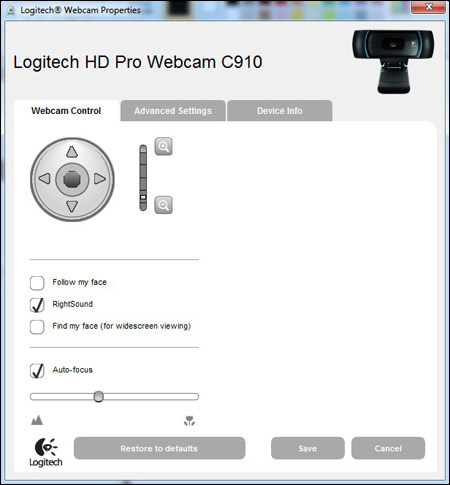Click the pan down arrow
Viewport: 450px width, 485px height.
[x=72, y=206]
